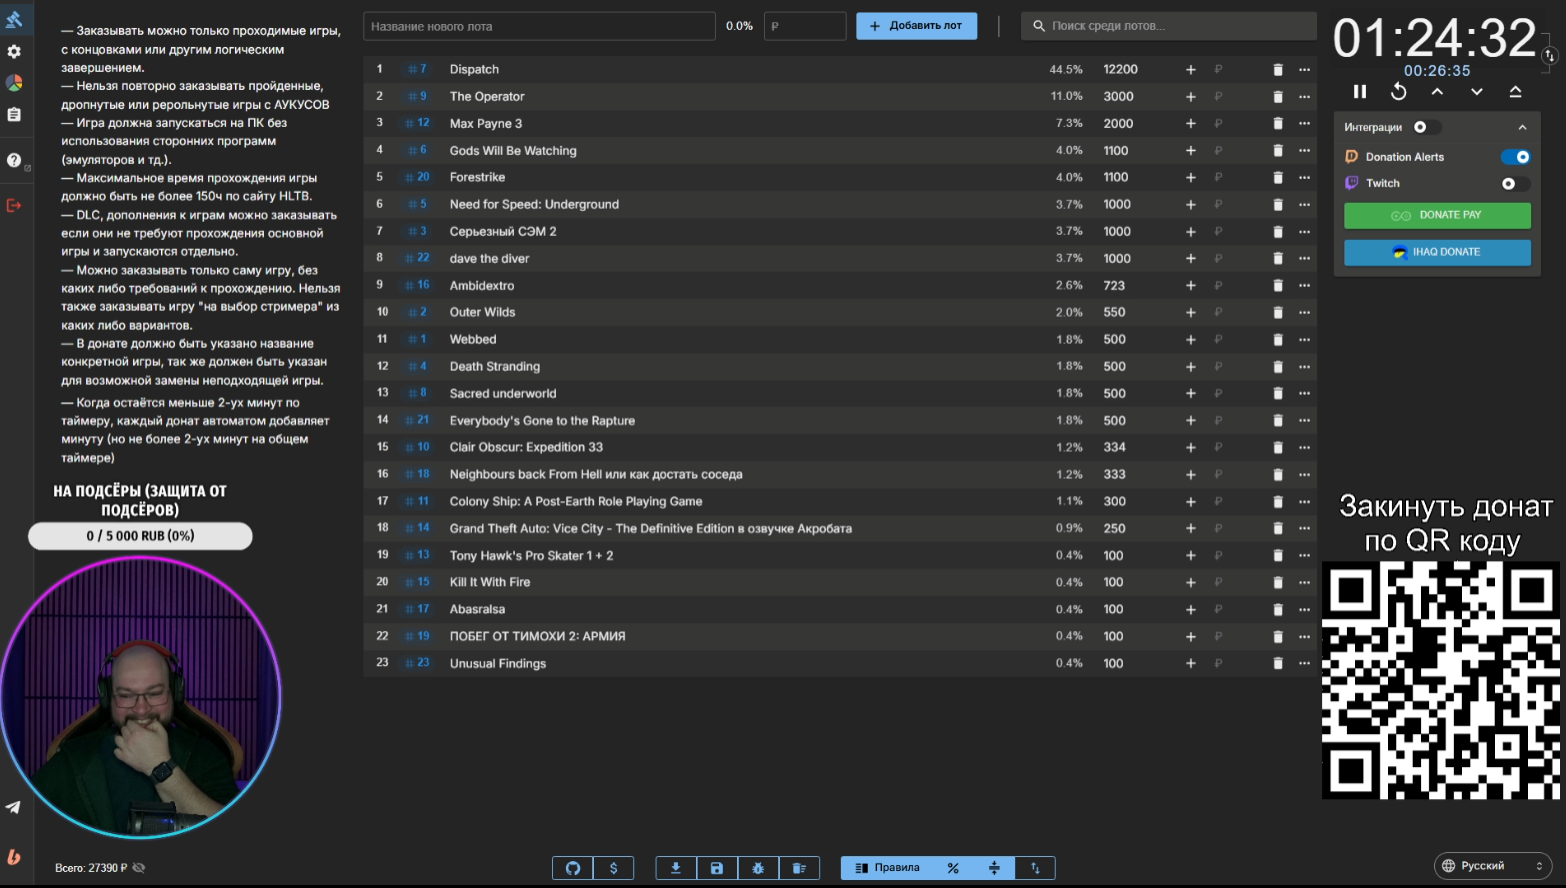Click the bug report icon

[x=758, y=868]
